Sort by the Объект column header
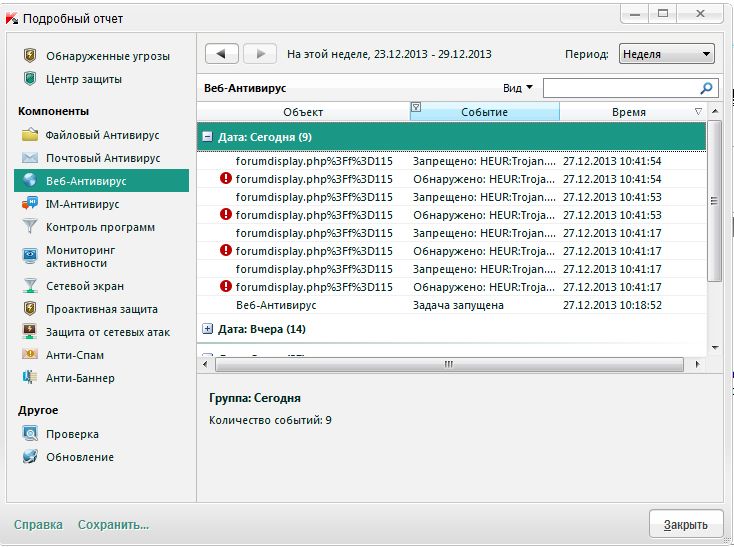Viewport: 734px width, 547px height. (x=303, y=112)
